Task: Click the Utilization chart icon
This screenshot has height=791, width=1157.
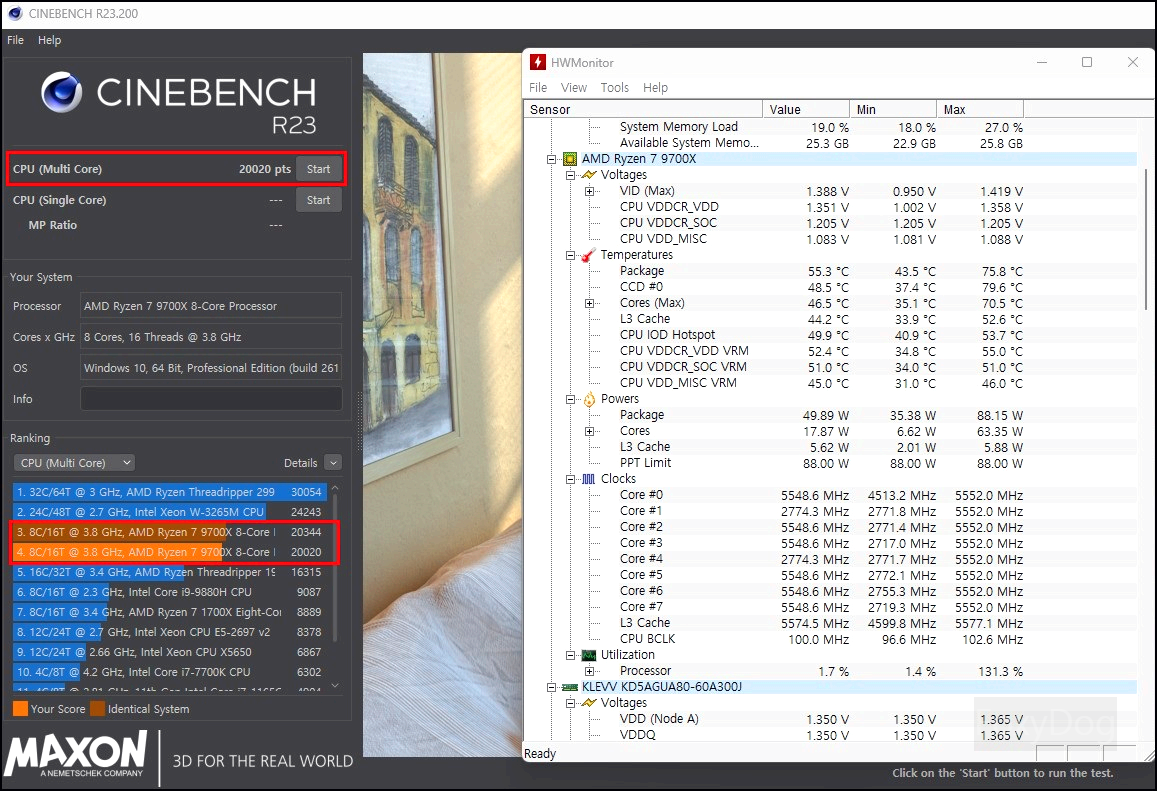Action: point(589,655)
